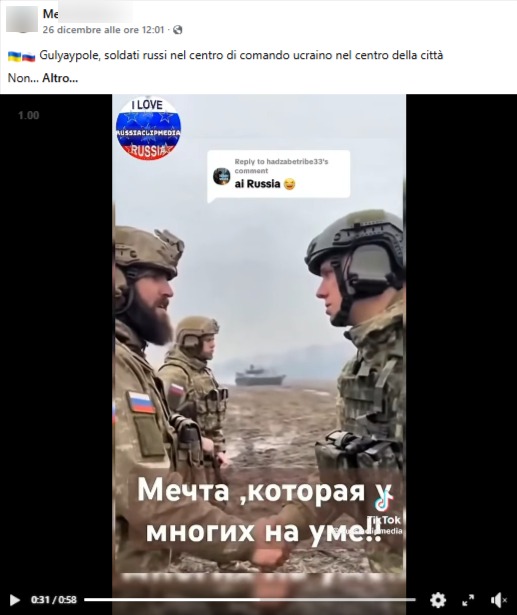The image size is (517, 615).
Task: Expand post text with Altro...
Action: [60, 78]
